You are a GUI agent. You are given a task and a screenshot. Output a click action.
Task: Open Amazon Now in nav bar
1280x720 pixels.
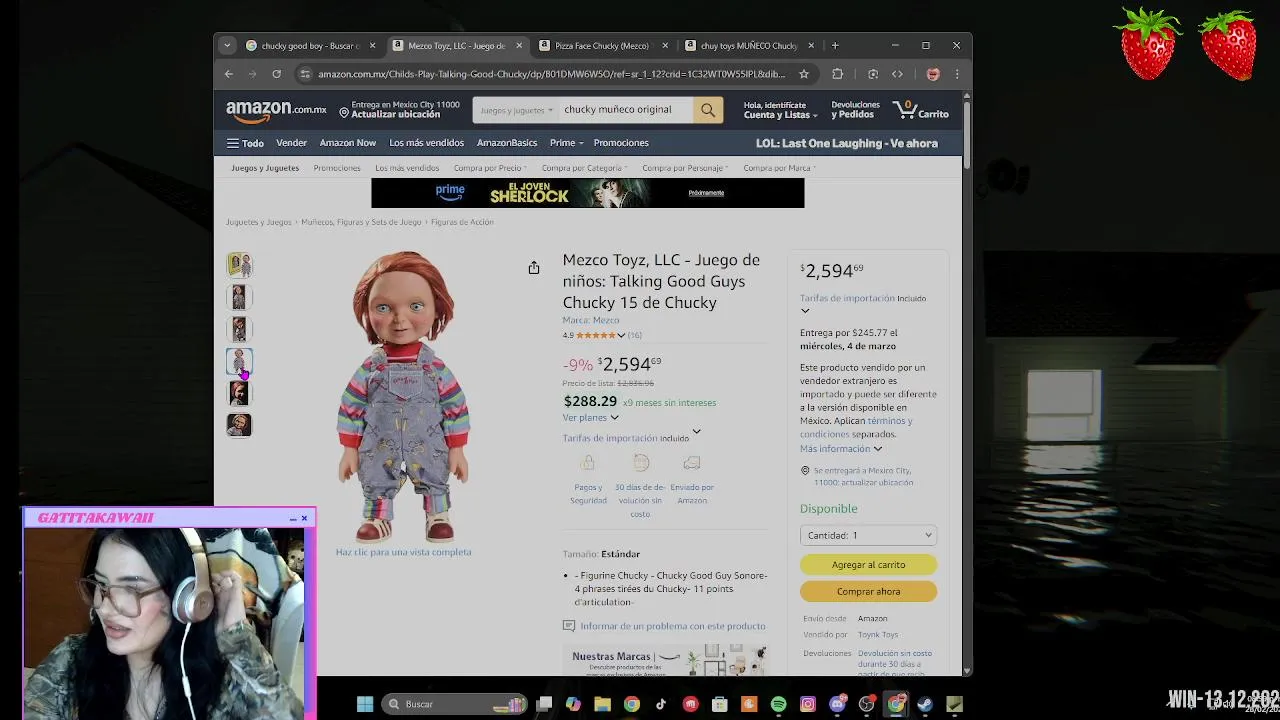[x=348, y=143]
